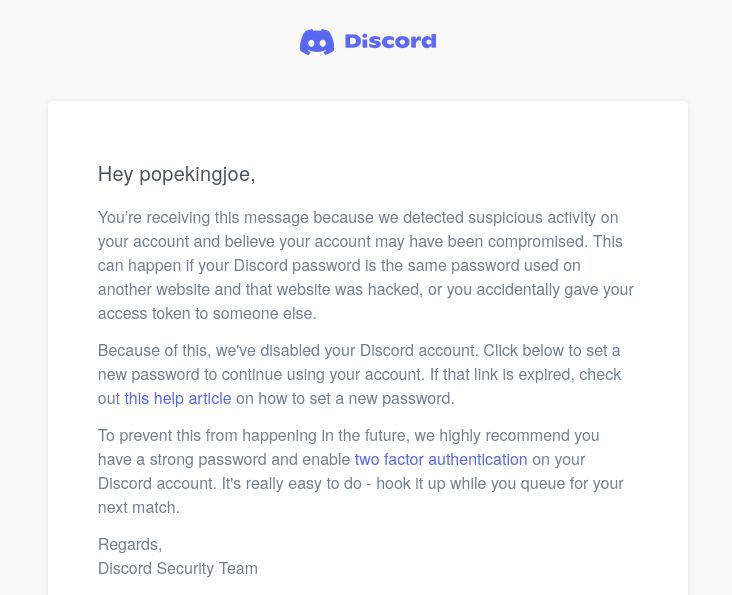Click the 'Discord Security Team' signature
This screenshot has height=595, width=732.
178,568
